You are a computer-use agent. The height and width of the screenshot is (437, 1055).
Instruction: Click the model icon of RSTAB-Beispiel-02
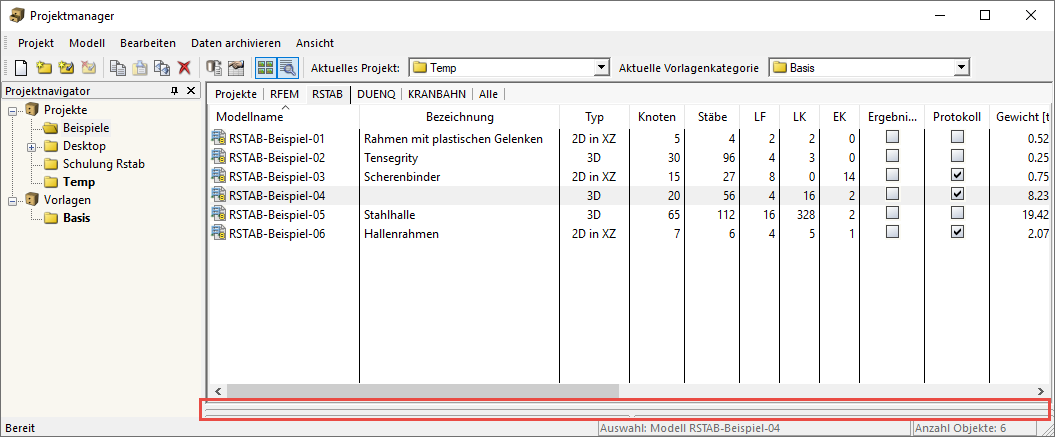[x=219, y=158]
